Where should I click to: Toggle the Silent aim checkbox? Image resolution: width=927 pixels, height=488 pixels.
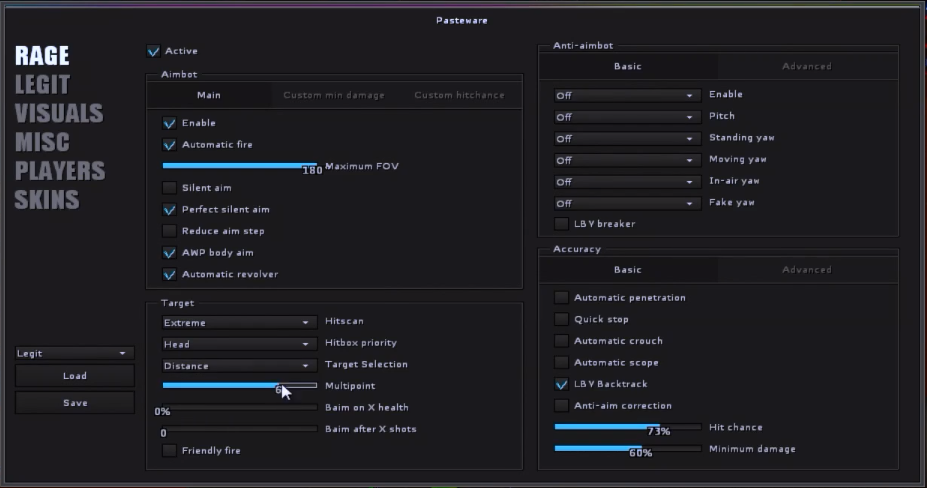(x=170, y=188)
